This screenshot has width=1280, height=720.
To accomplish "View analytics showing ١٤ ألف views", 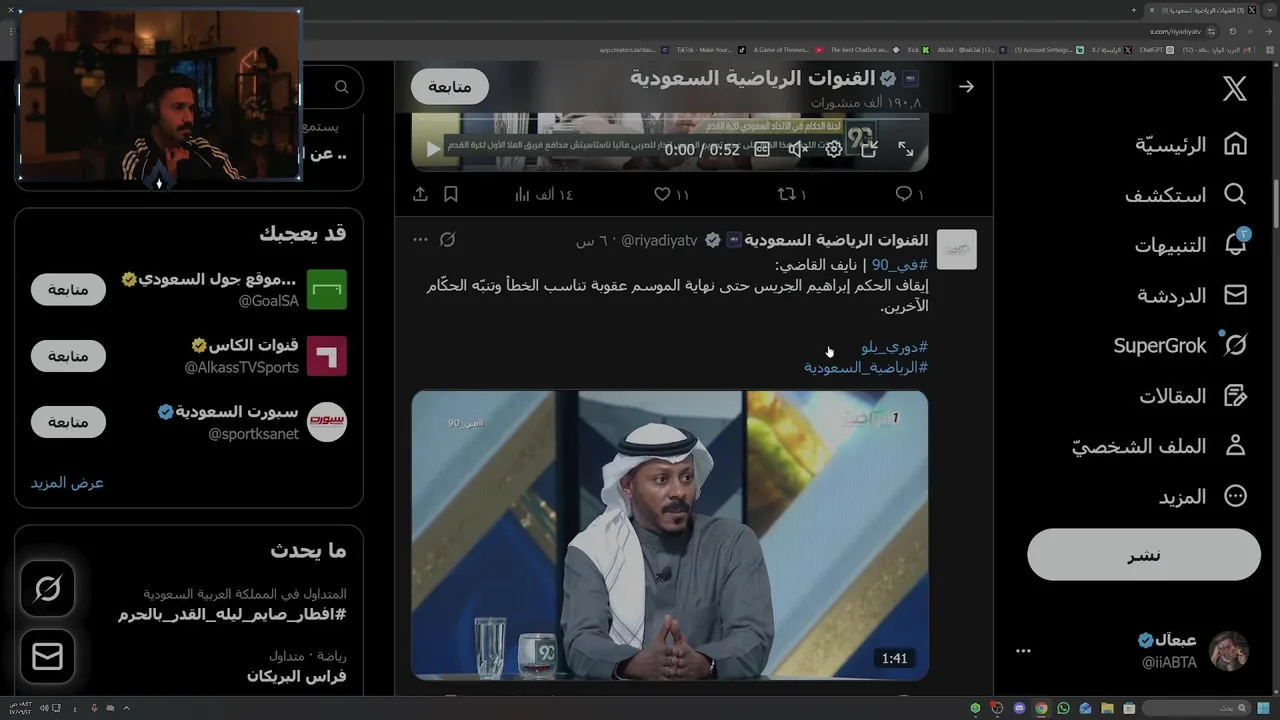I will point(543,194).
